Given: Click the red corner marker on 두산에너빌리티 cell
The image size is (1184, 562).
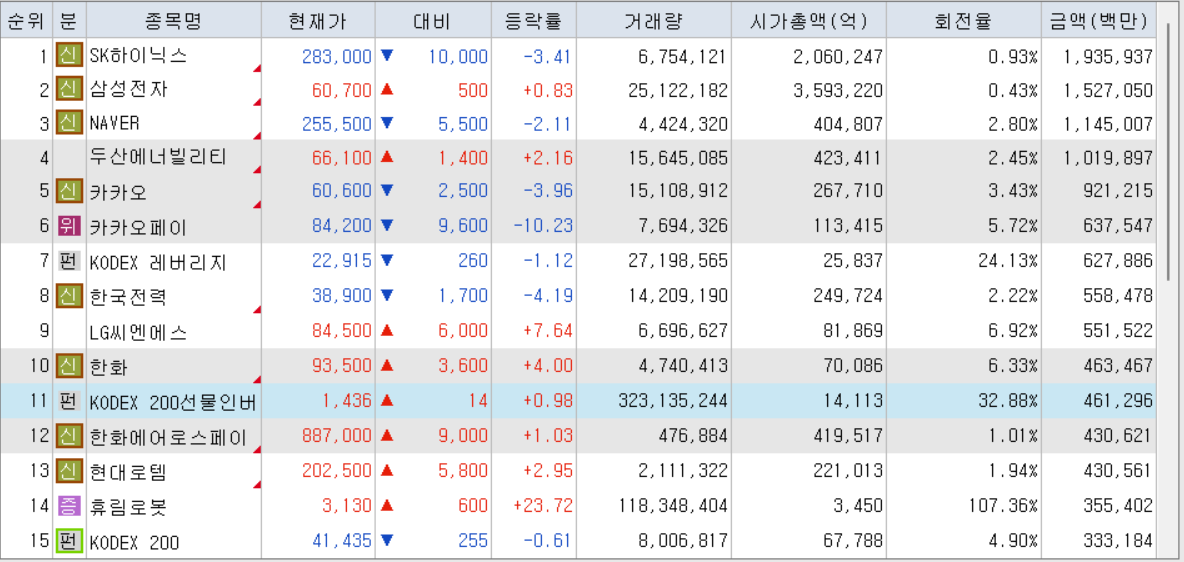Looking at the screenshot, I should point(256,170).
